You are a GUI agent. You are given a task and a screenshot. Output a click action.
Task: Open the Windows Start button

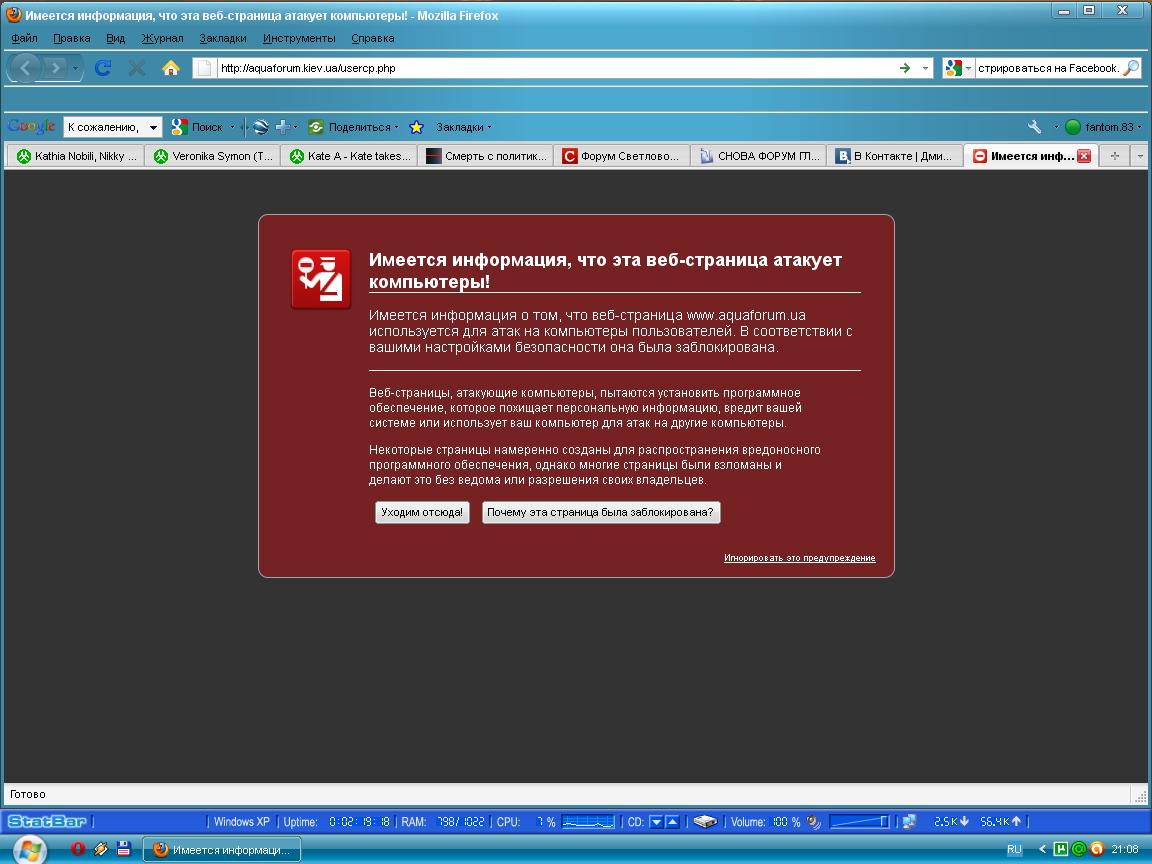pos(28,850)
